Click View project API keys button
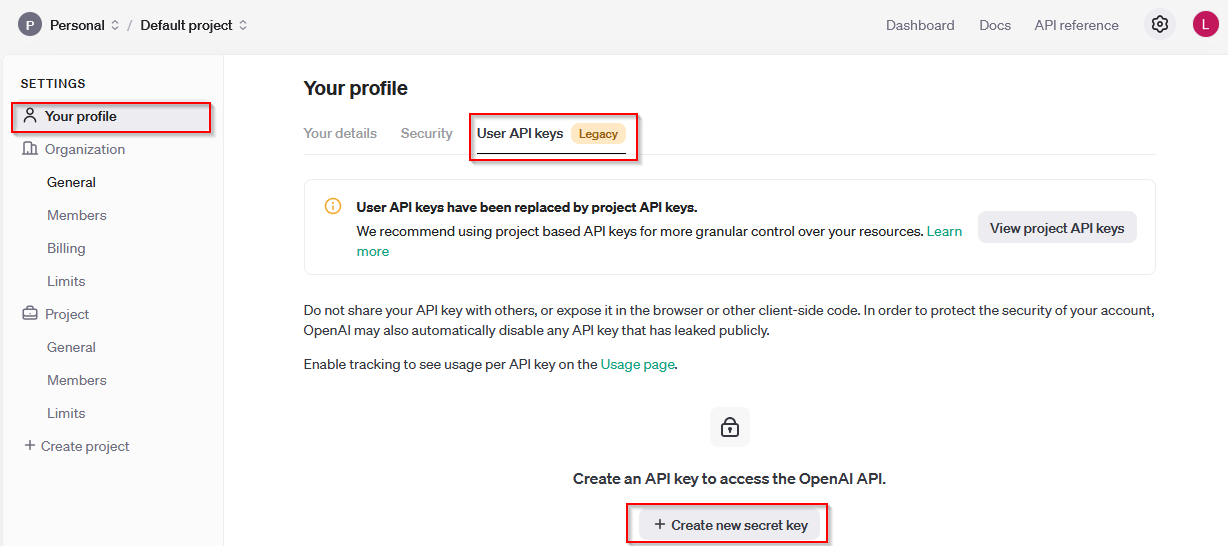This screenshot has height=546, width=1228. pyautogui.click(x=1057, y=228)
